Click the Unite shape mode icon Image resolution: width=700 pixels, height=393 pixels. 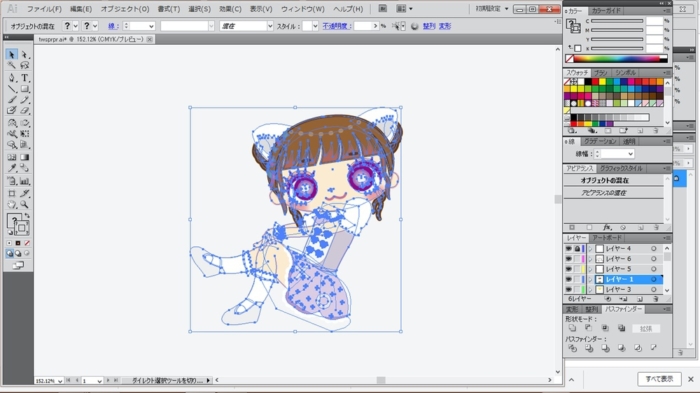point(573,328)
